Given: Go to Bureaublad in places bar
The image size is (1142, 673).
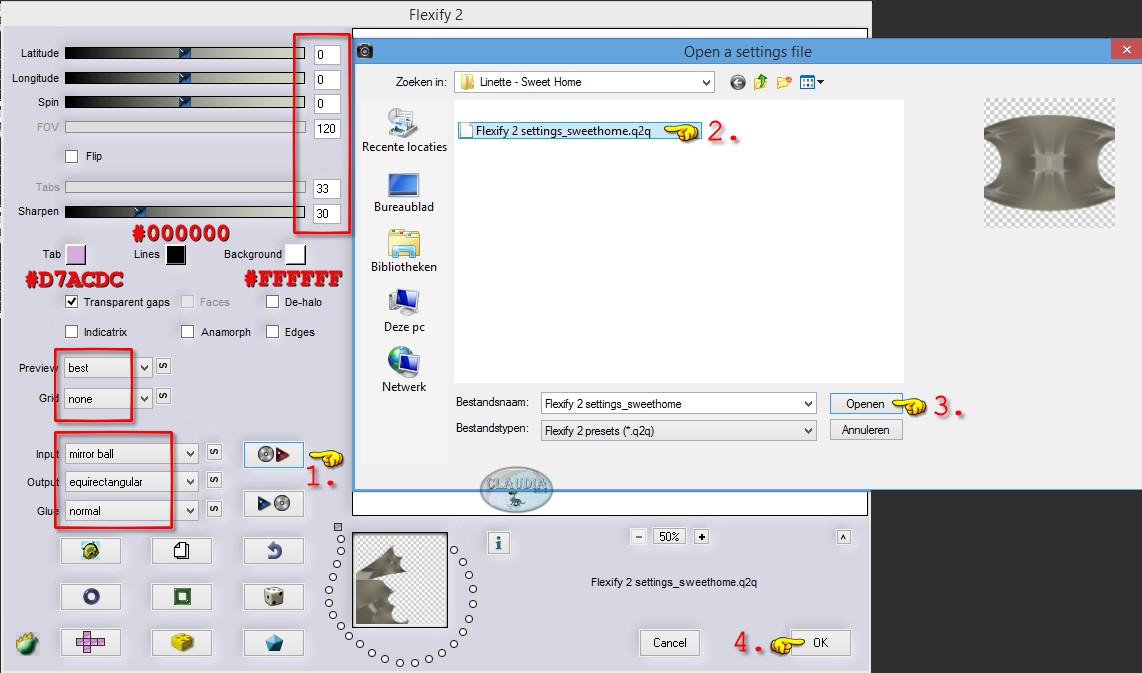Looking at the screenshot, I should 404,192.
